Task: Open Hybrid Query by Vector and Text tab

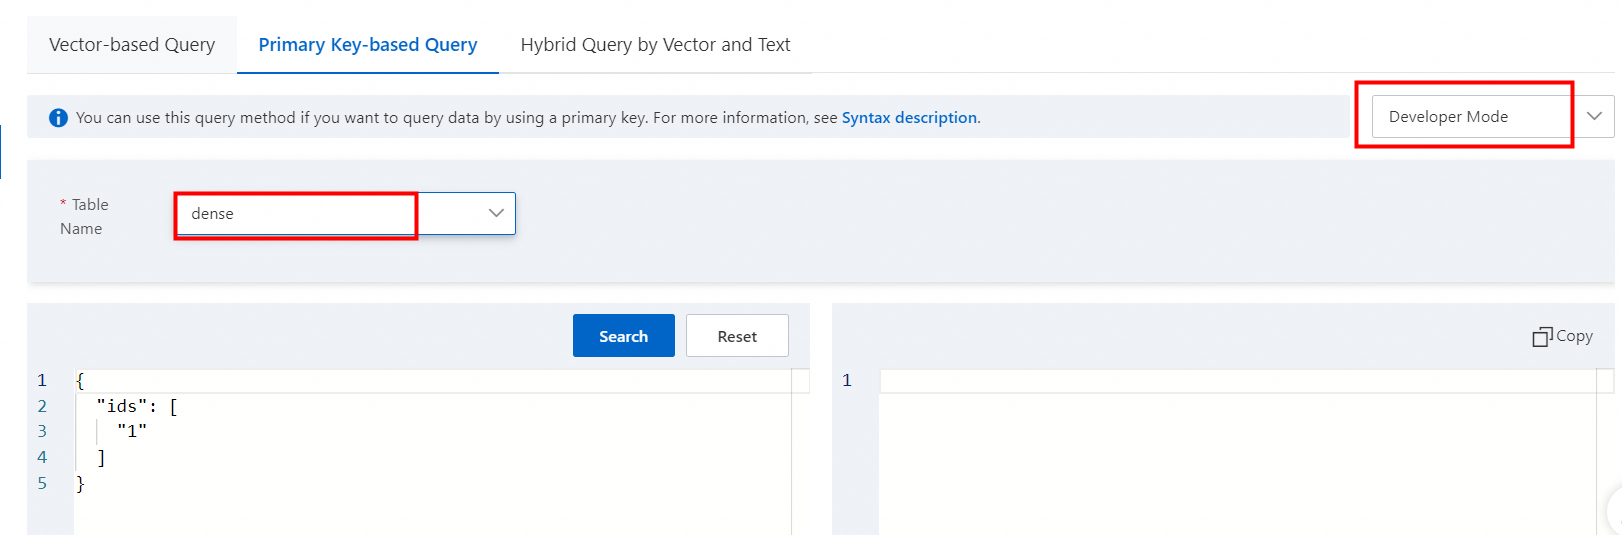Action: [655, 45]
